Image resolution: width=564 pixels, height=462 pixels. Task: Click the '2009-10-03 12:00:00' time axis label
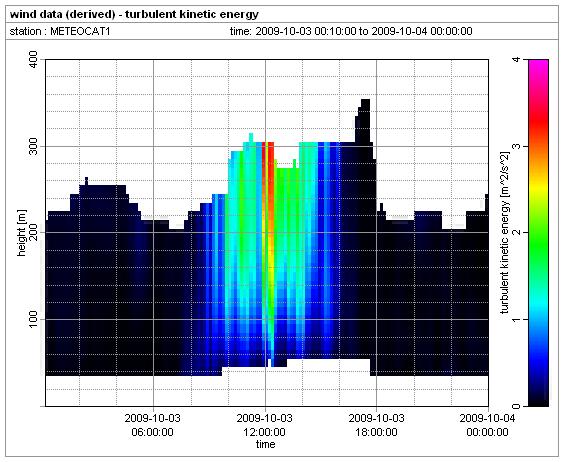click(x=265, y=425)
